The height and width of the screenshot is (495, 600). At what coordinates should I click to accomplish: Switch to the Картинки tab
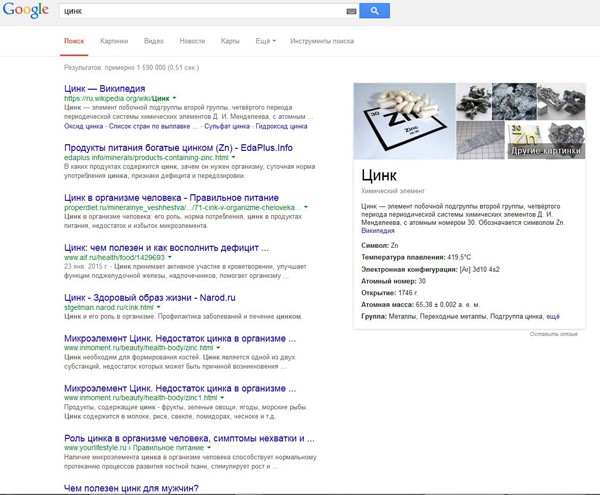click(x=114, y=41)
